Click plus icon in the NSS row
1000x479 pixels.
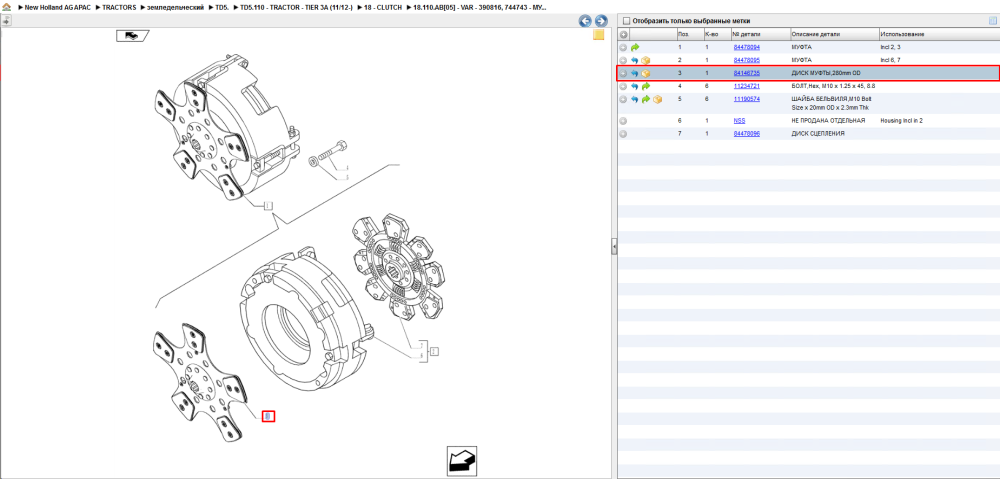(624, 121)
